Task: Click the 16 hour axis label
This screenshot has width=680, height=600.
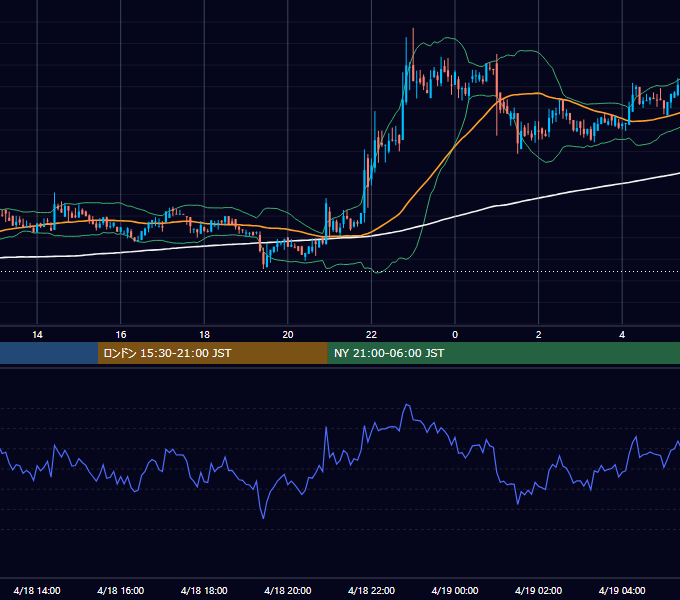Action: [x=121, y=335]
